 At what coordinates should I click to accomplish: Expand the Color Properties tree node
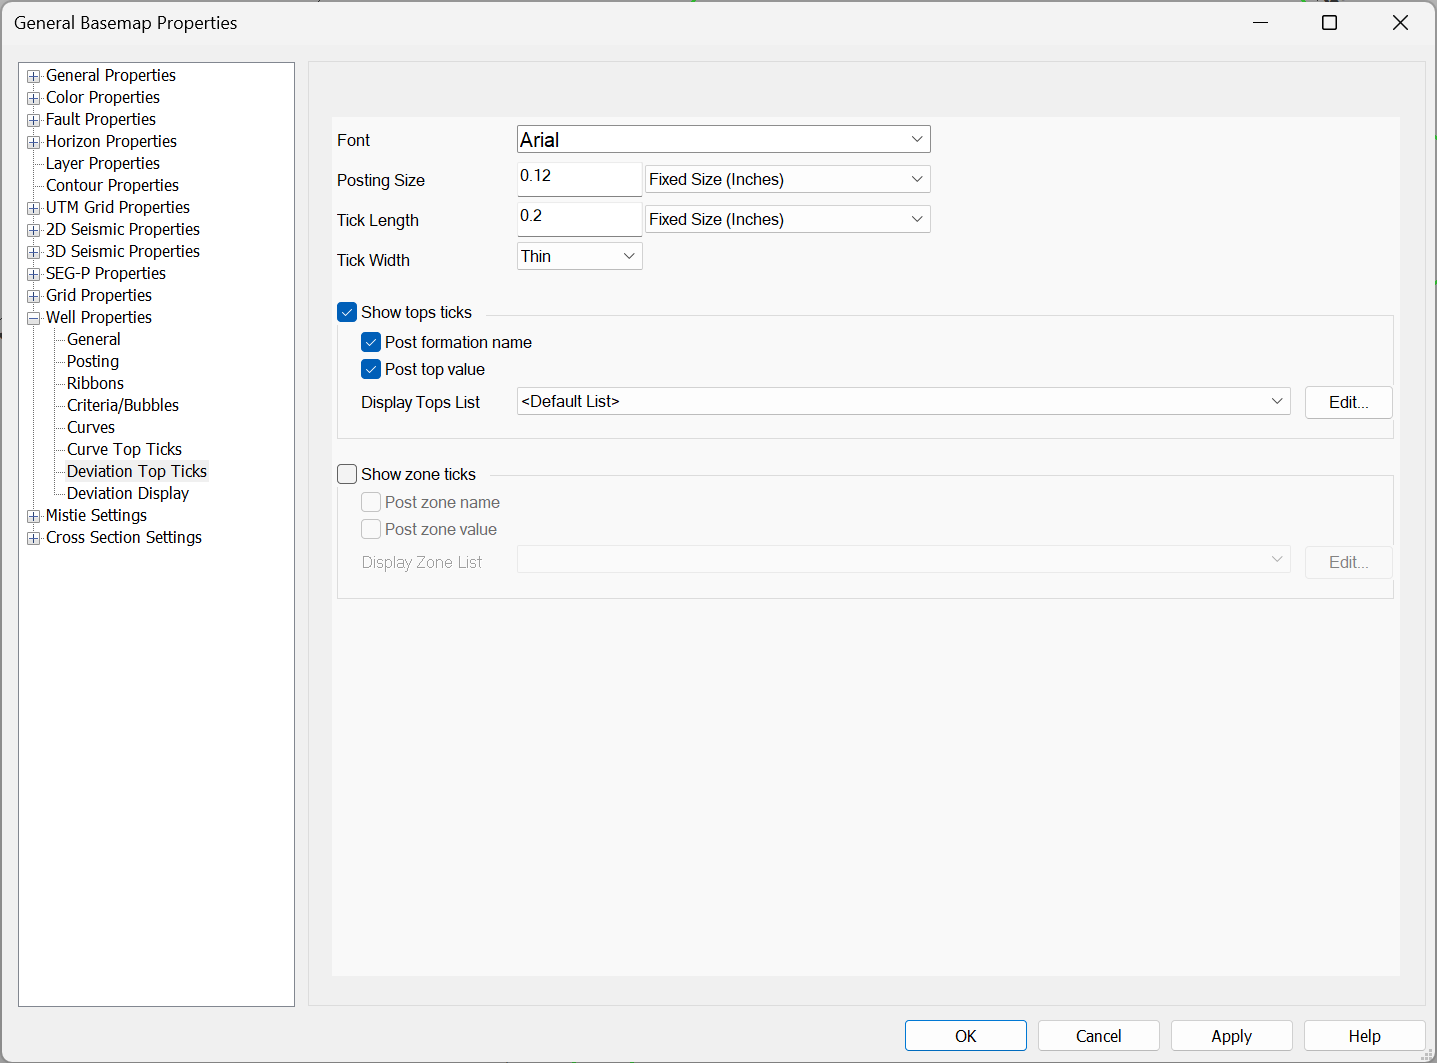(34, 98)
